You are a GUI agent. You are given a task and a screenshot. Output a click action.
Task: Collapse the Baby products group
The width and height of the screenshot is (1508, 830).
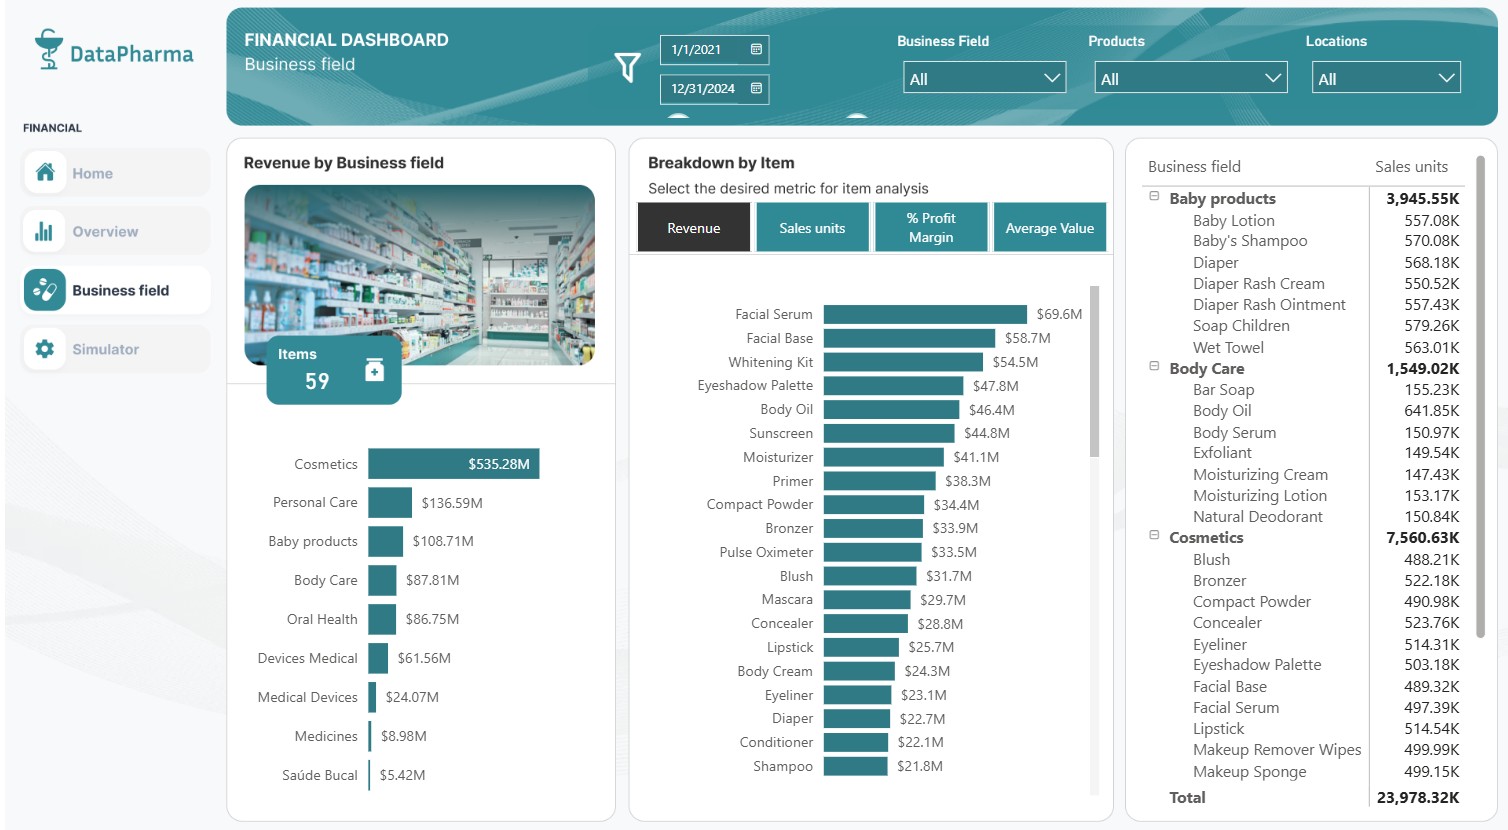click(x=1154, y=197)
